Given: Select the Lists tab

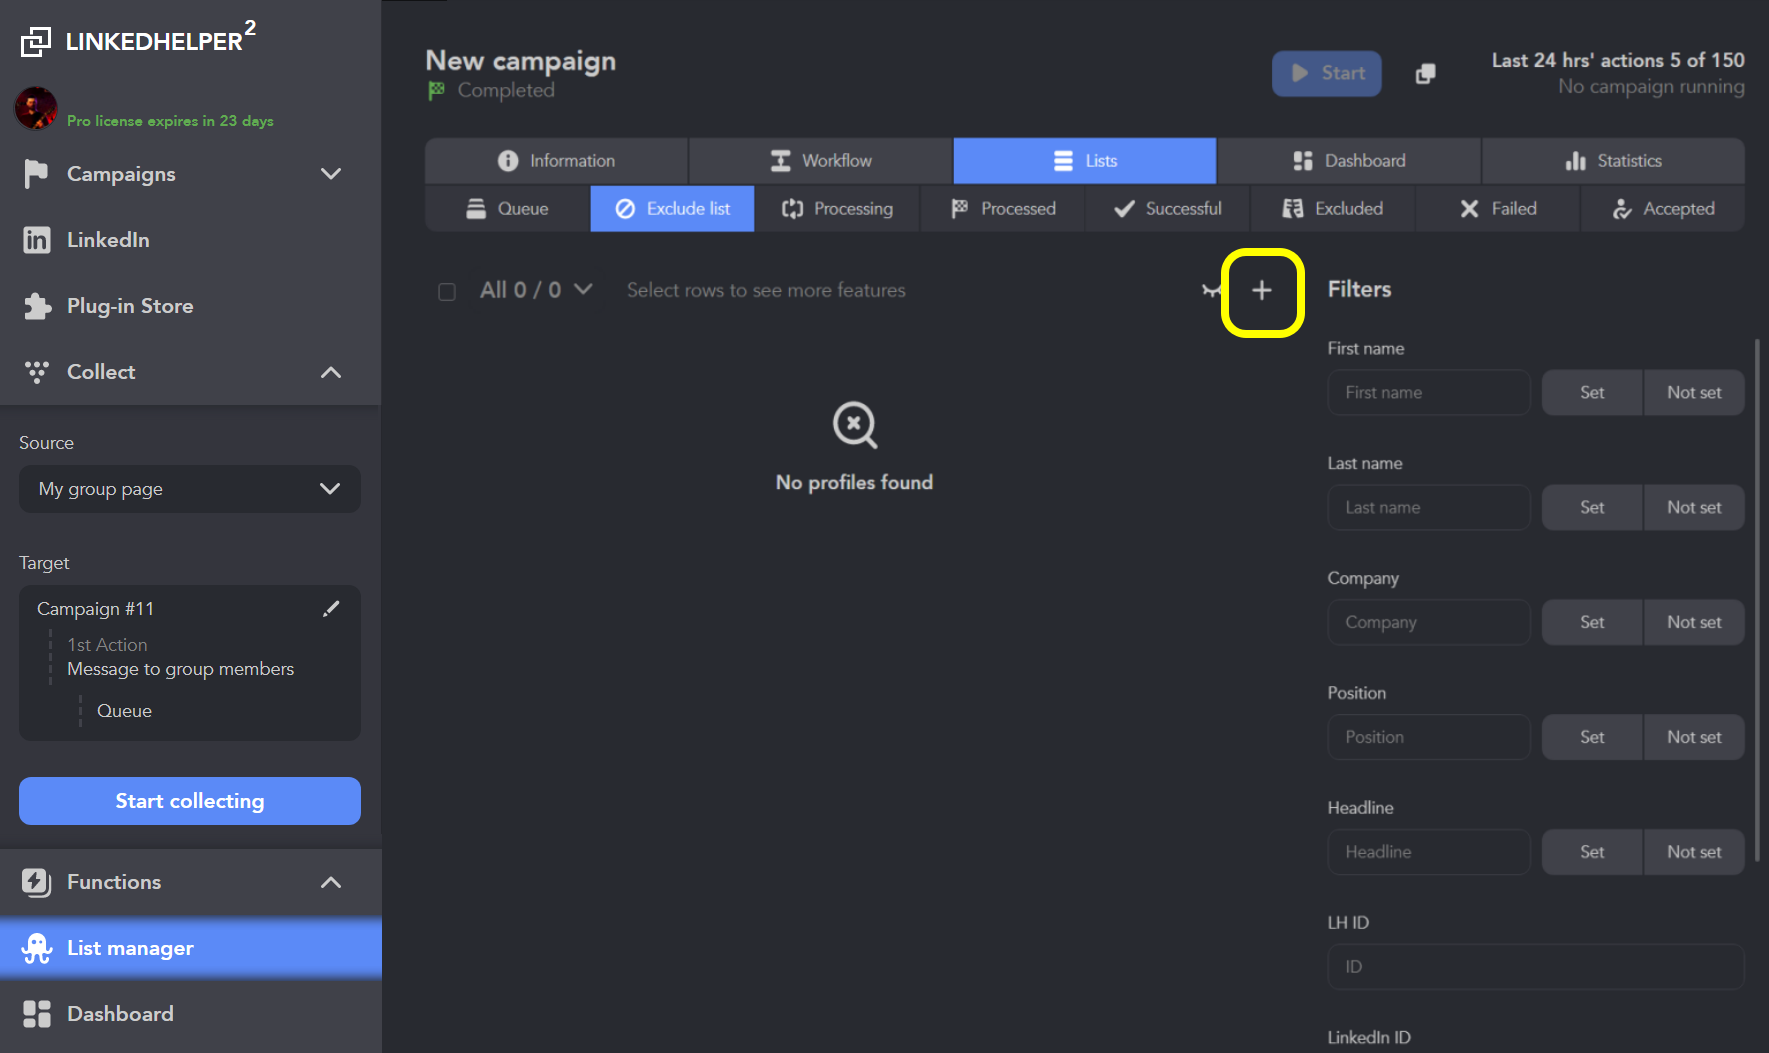Looking at the screenshot, I should click(x=1085, y=161).
